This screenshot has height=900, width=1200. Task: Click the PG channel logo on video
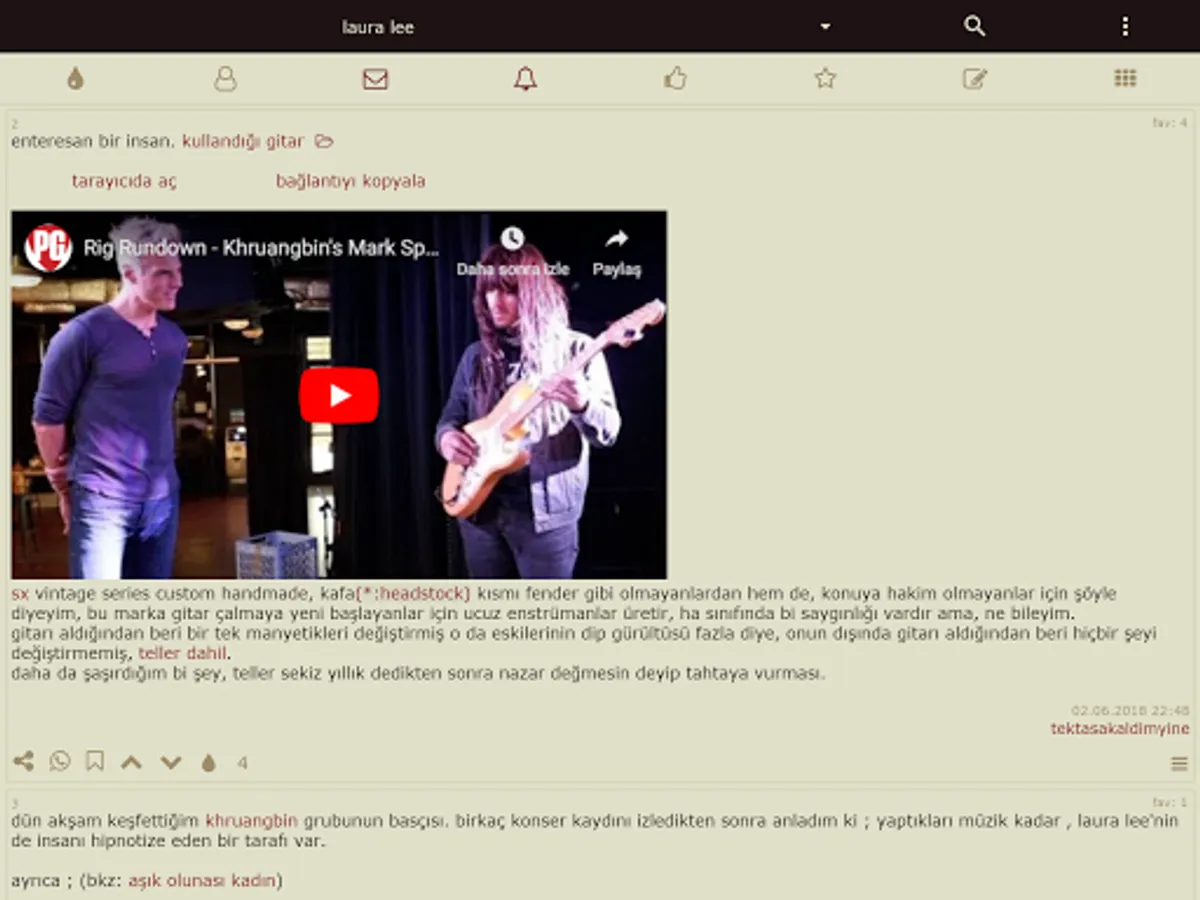pos(48,248)
